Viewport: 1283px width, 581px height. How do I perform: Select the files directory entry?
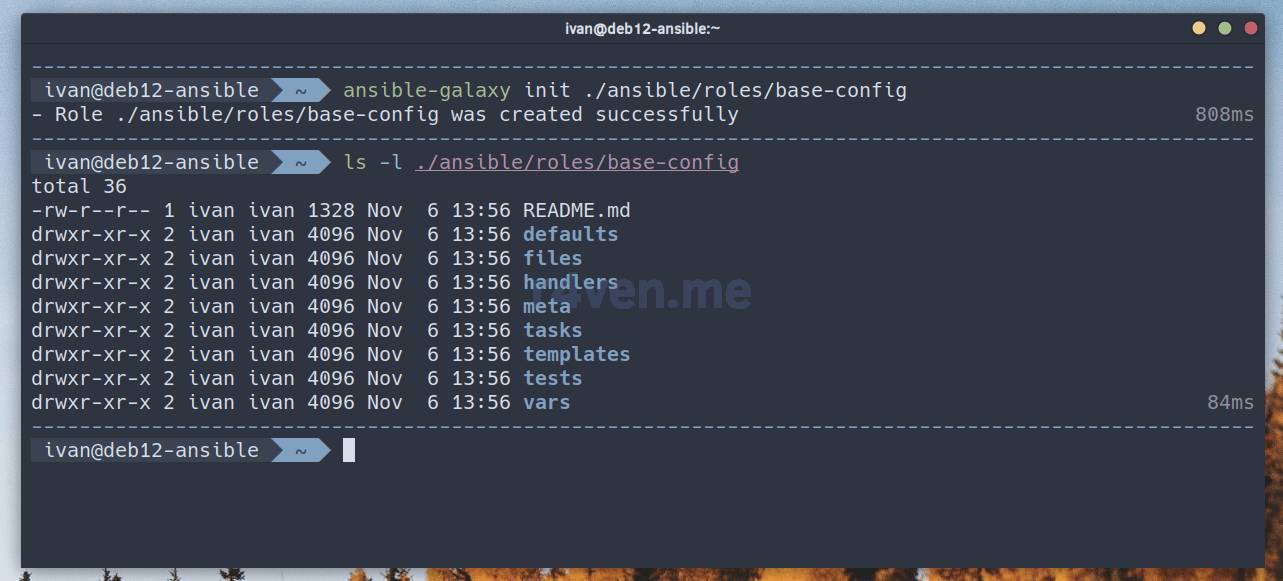click(x=552, y=258)
